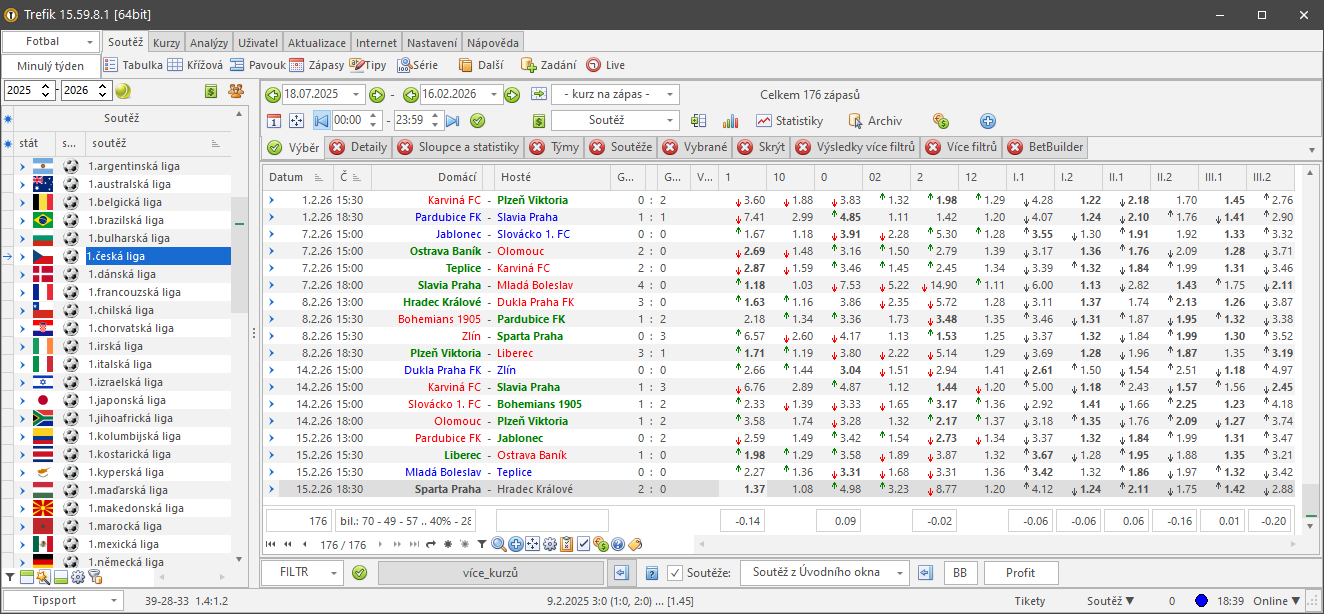Open the Fotbal sport dropdown
Screen dimensions: 1324x614
coord(50,42)
